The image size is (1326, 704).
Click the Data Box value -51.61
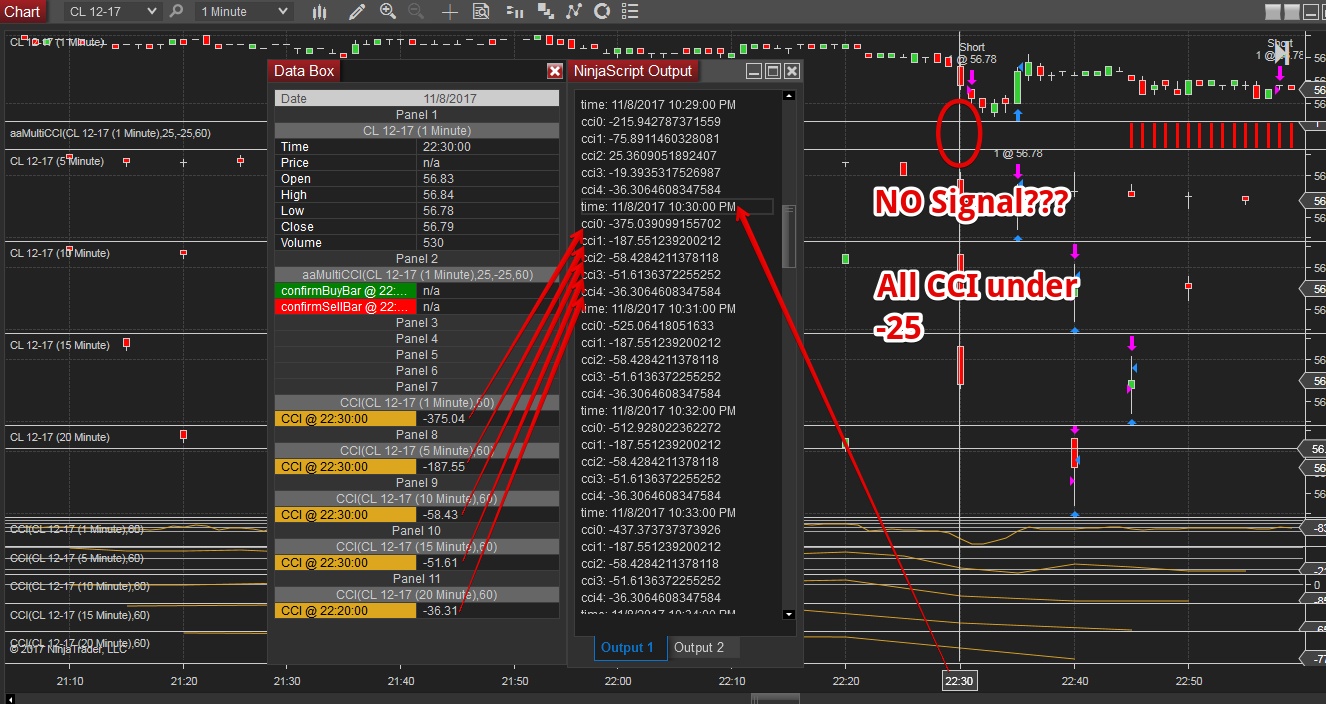440,562
